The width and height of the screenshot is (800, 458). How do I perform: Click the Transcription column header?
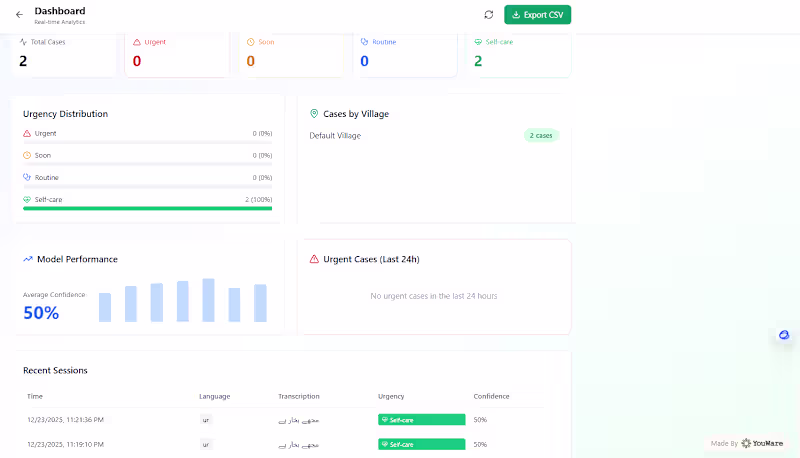coord(298,396)
